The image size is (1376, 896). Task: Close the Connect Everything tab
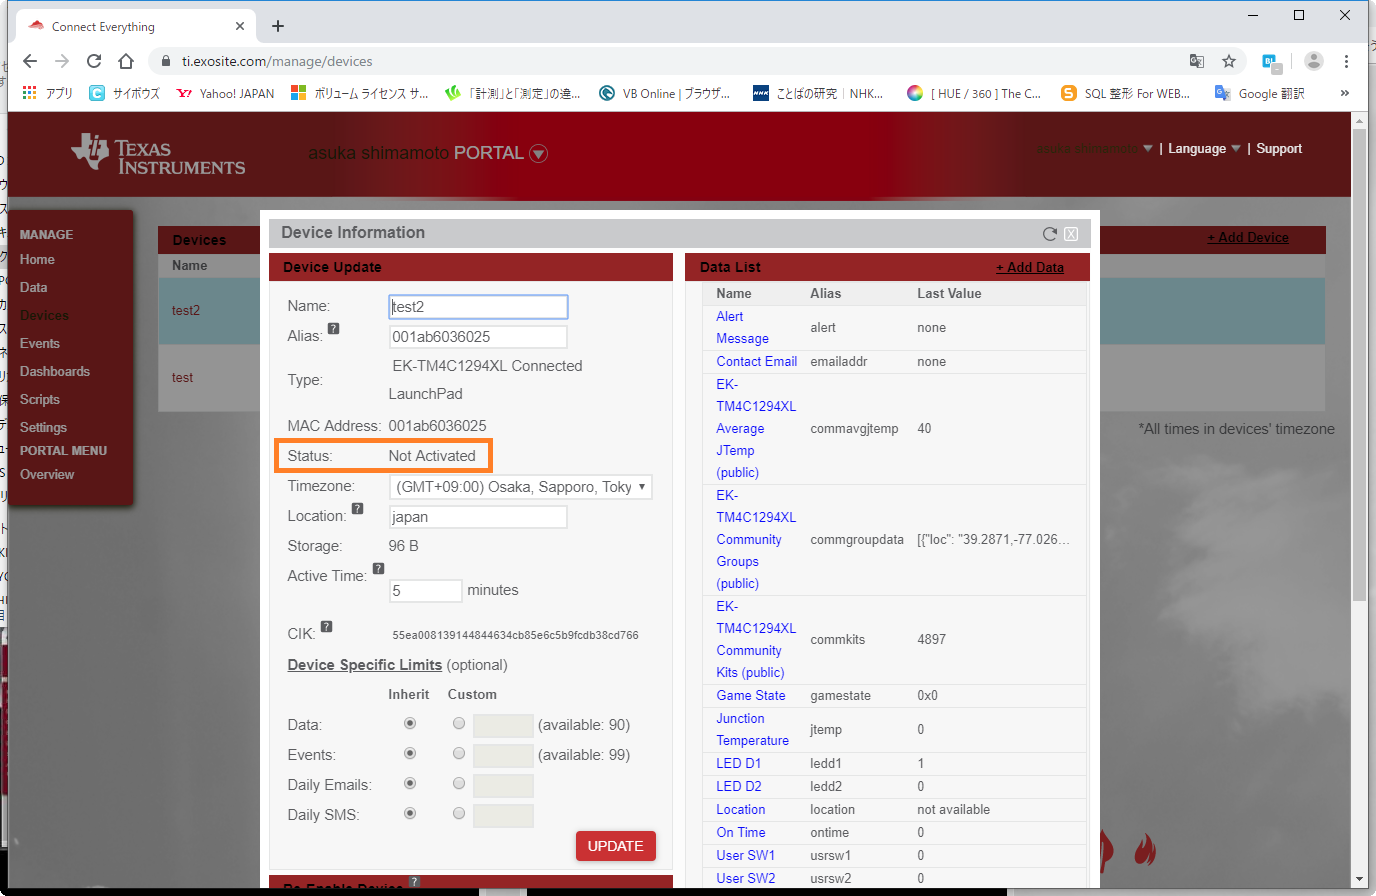tap(240, 26)
